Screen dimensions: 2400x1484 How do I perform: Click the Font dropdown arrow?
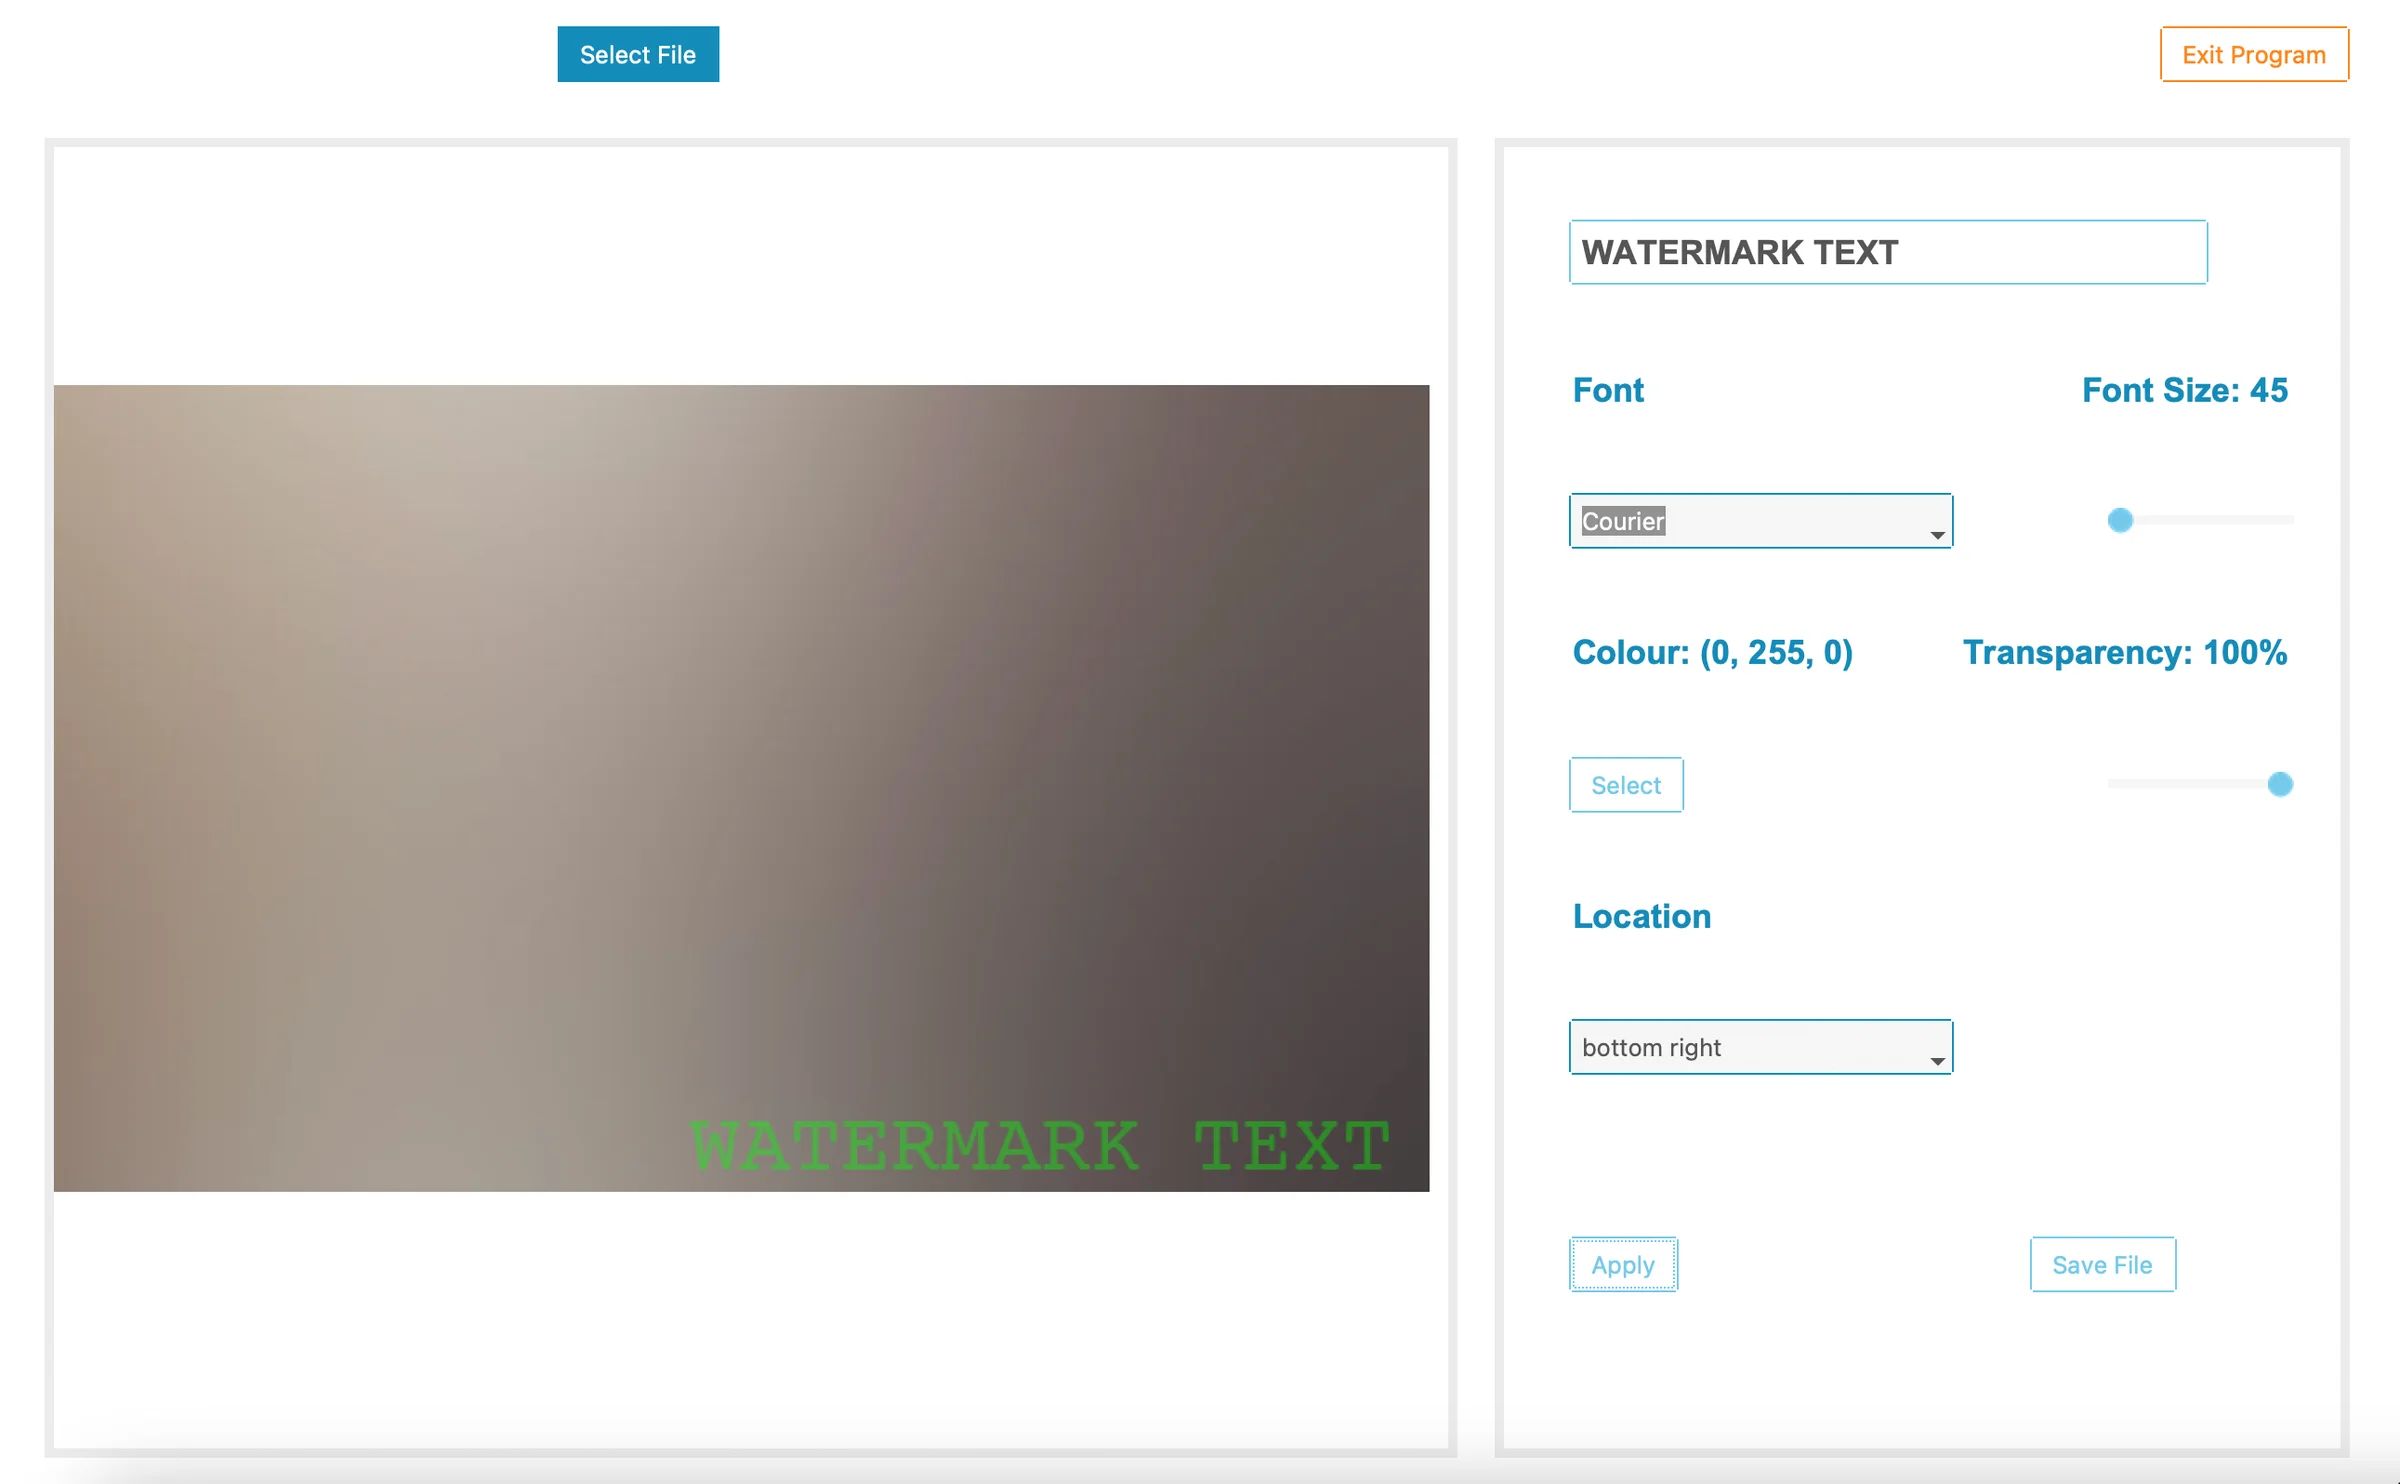click(x=1937, y=534)
